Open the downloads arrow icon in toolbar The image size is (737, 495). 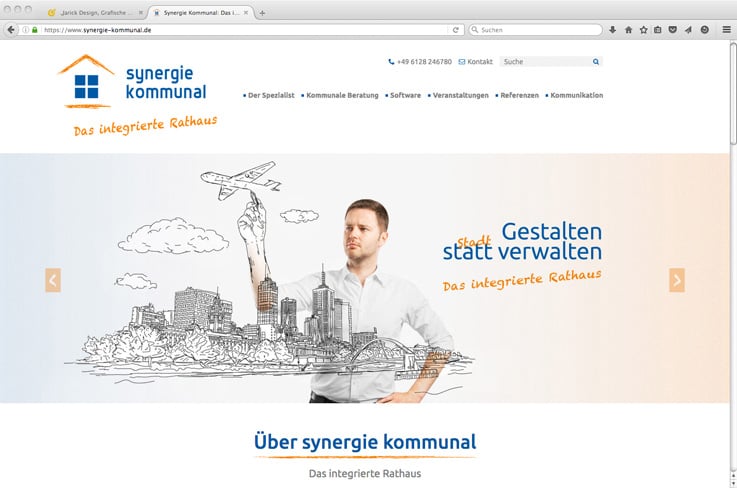(x=612, y=30)
